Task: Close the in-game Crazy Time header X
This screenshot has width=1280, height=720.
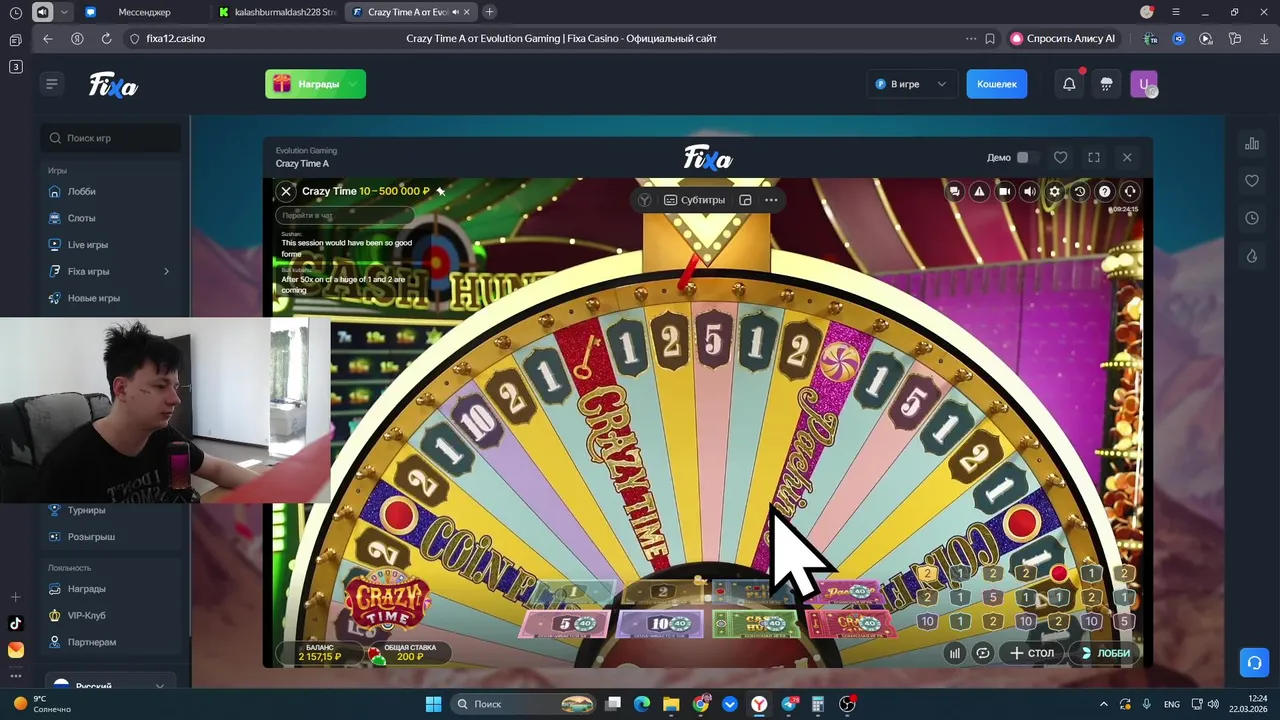Action: [286, 191]
